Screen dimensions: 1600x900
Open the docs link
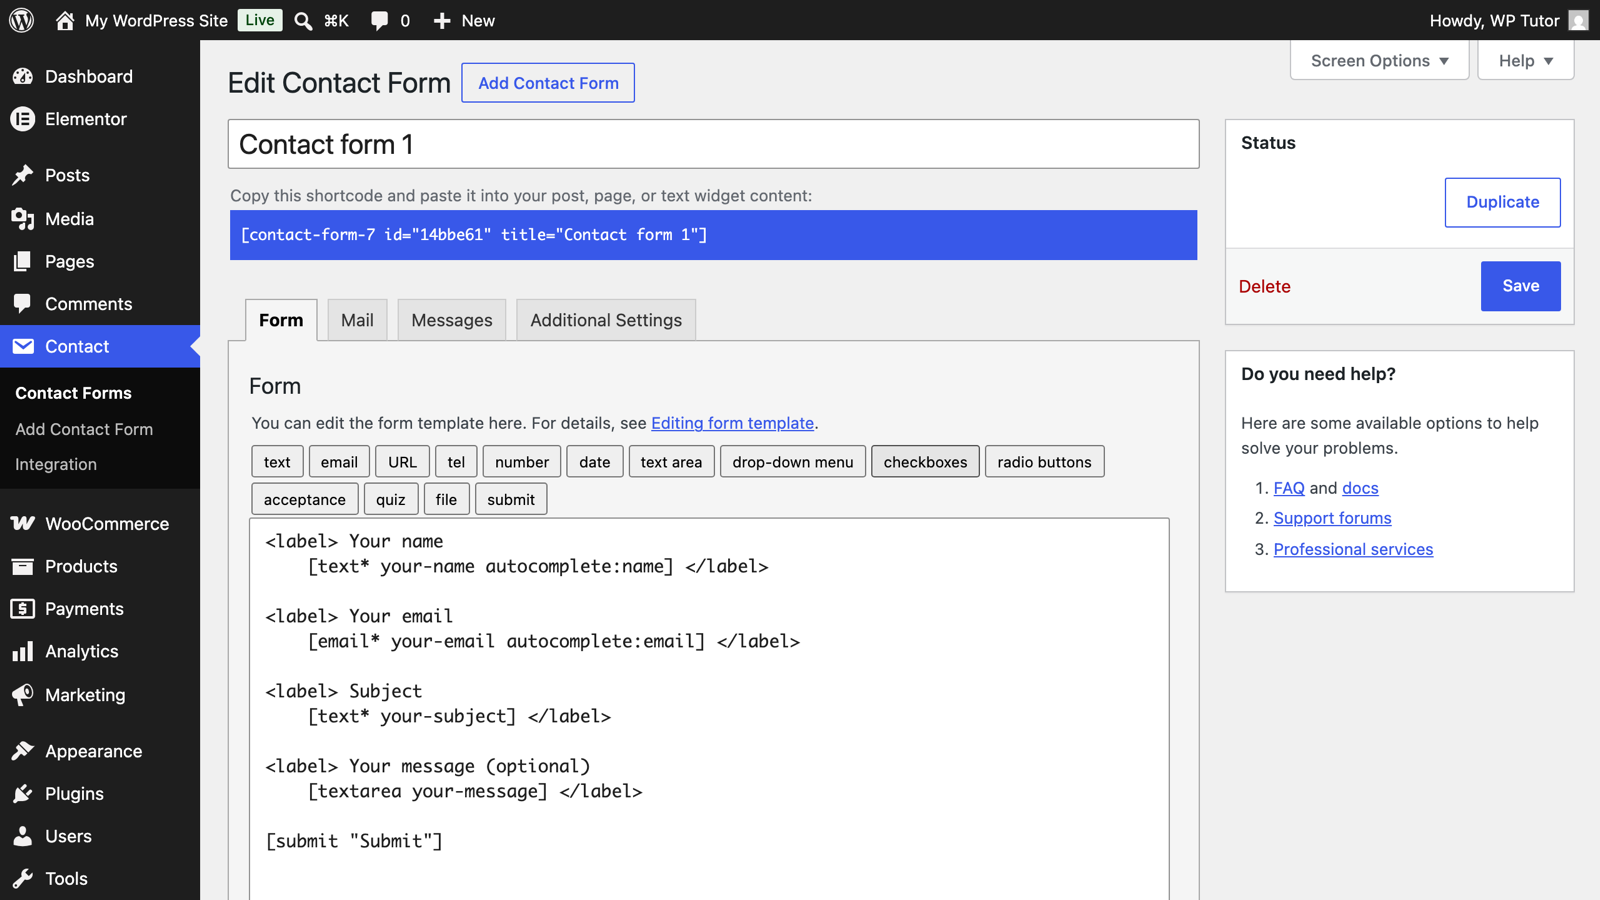point(1360,488)
